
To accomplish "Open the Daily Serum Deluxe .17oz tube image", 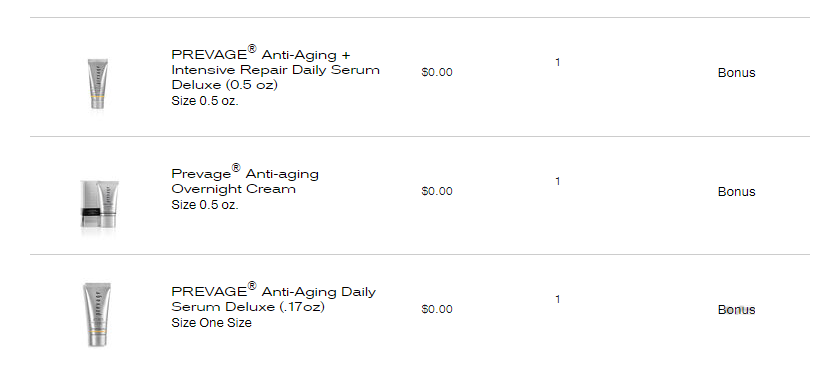I will [97, 315].
